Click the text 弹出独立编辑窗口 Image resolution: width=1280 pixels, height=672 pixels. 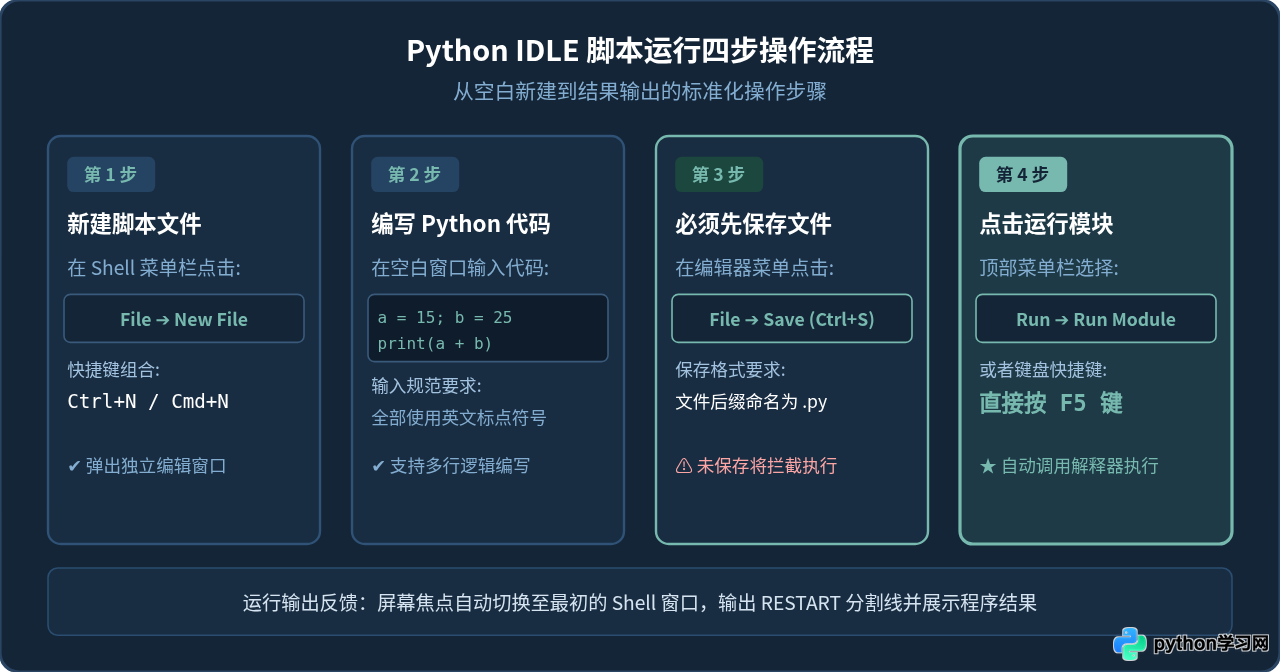click(x=156, y=466)
